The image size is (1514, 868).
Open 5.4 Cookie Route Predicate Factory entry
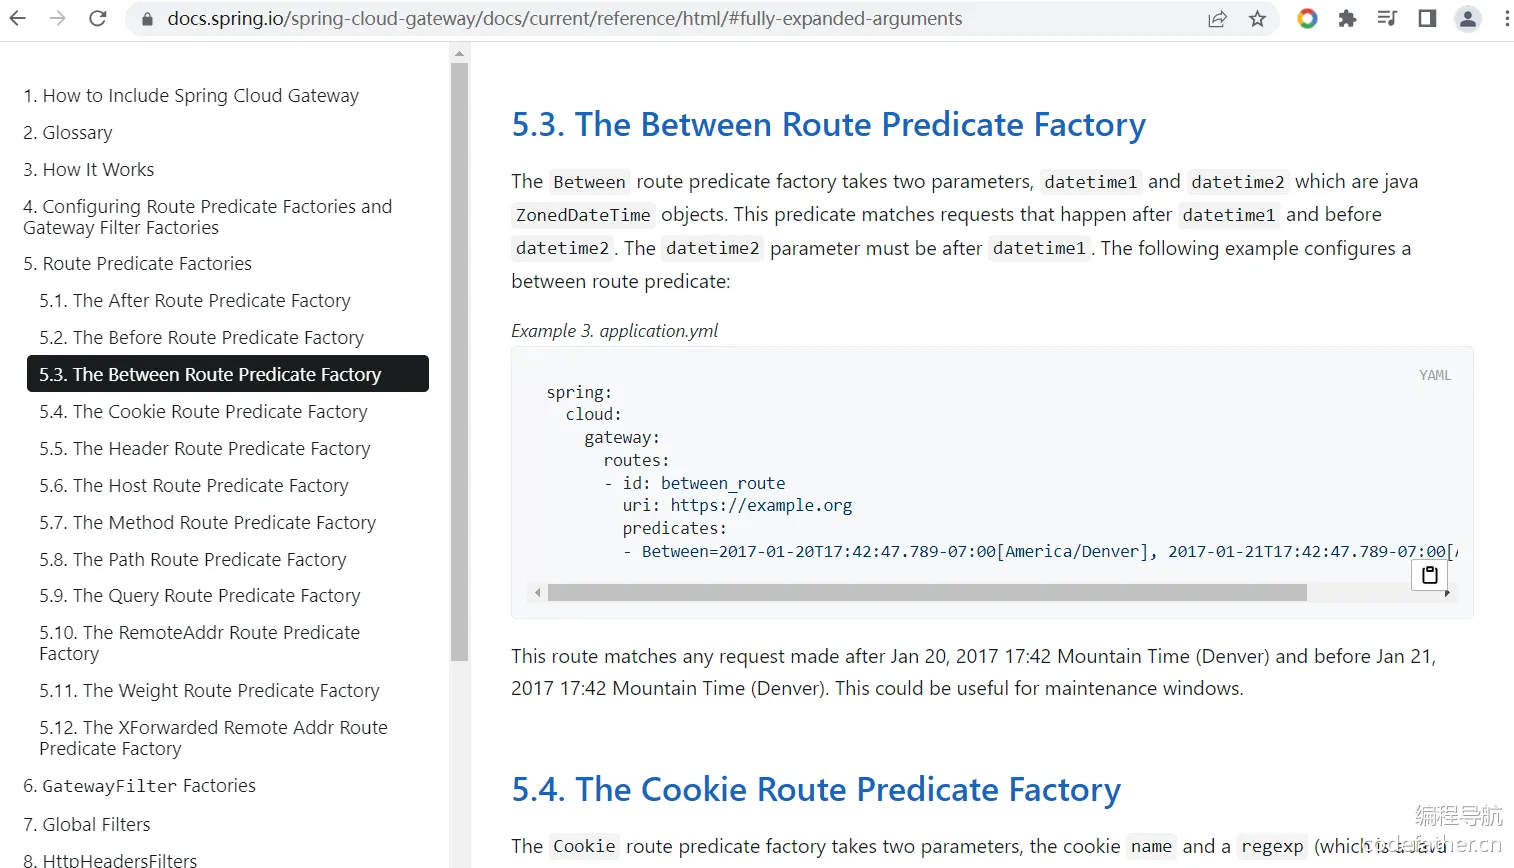[203, 411]
